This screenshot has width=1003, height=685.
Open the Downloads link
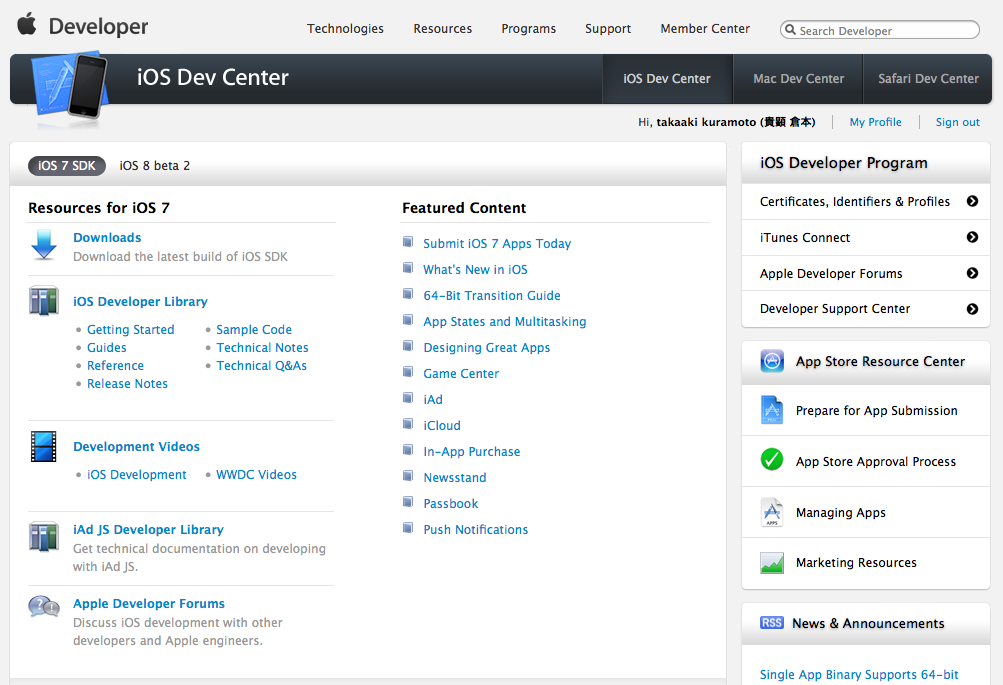(x=107, y=237)
